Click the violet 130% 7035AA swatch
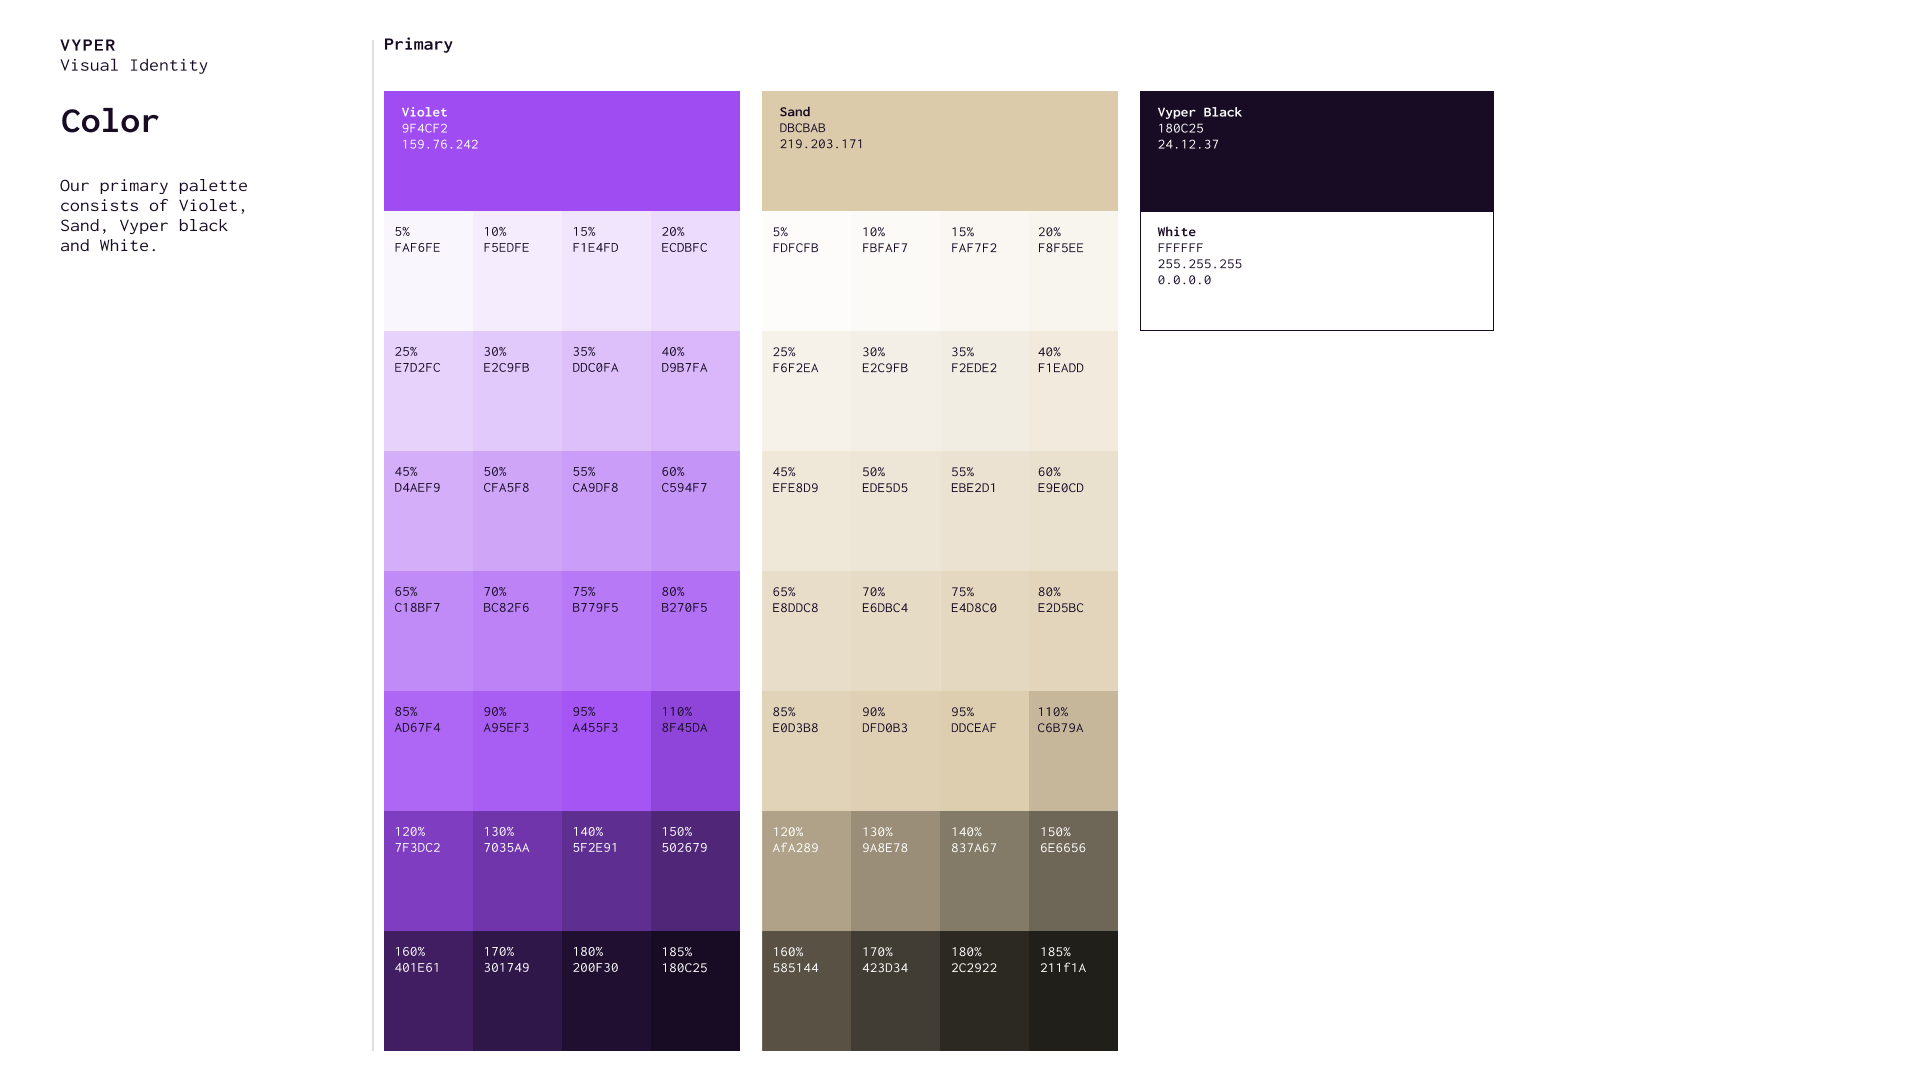The width and height of the screenshot is (1920, 1080). [517, 871]
